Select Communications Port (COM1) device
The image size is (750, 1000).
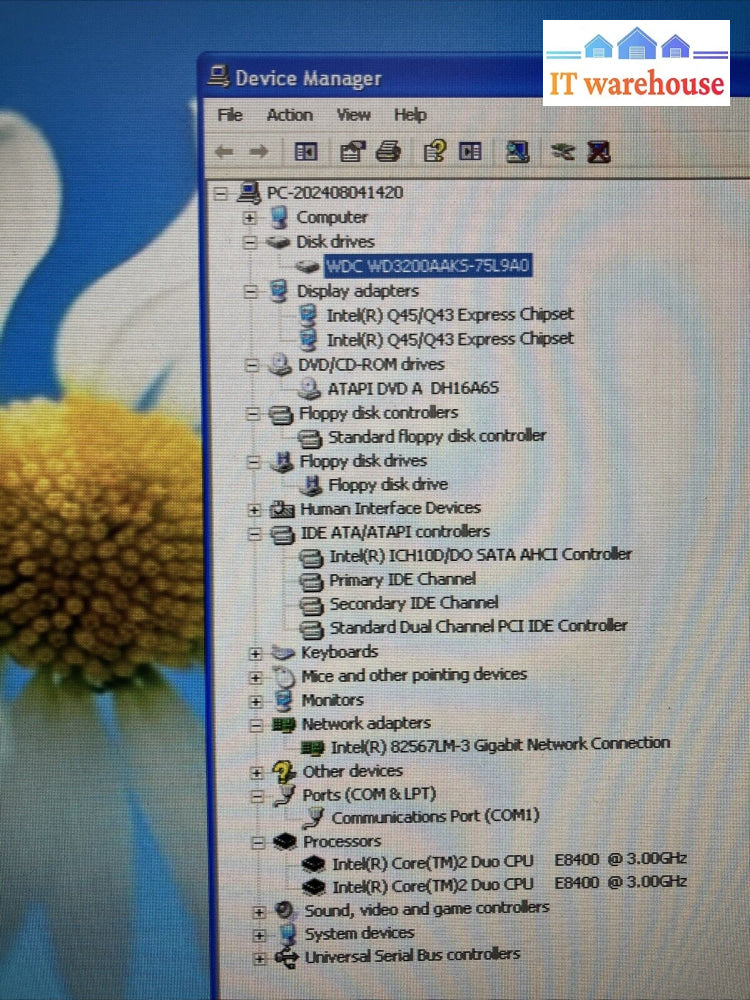click(435, 816)
